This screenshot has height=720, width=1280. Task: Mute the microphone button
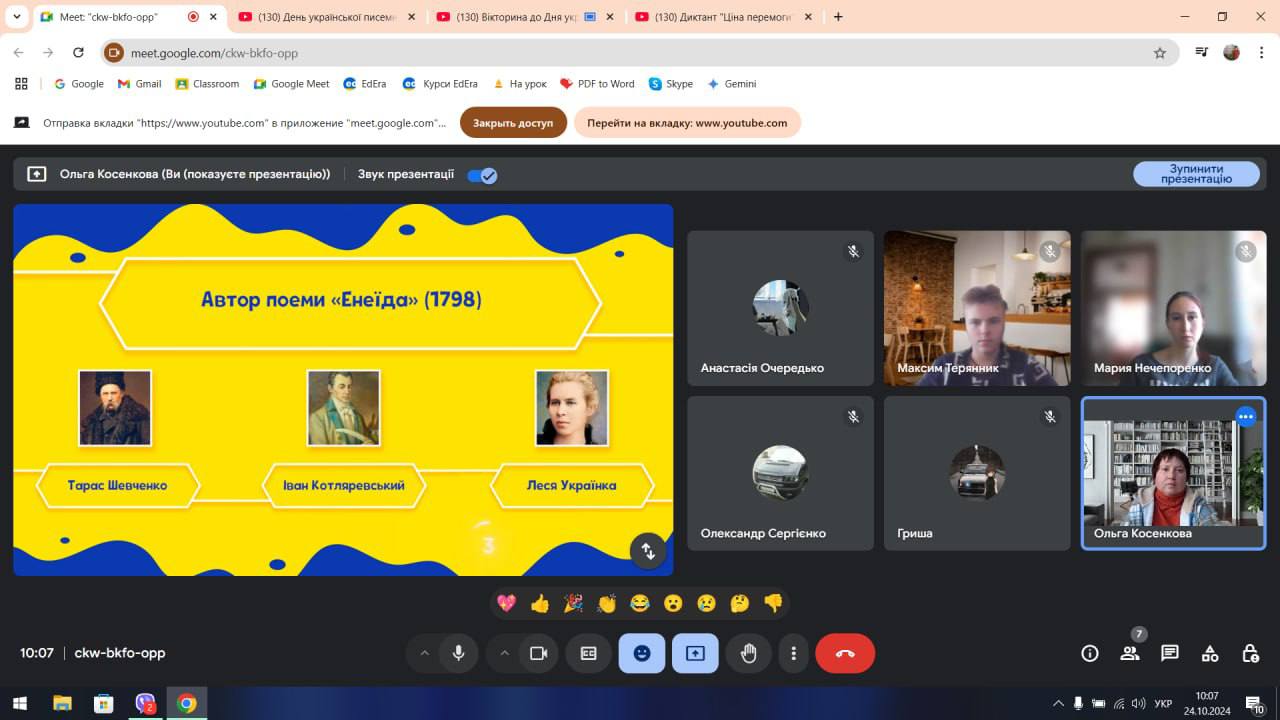tap(458, 653)
